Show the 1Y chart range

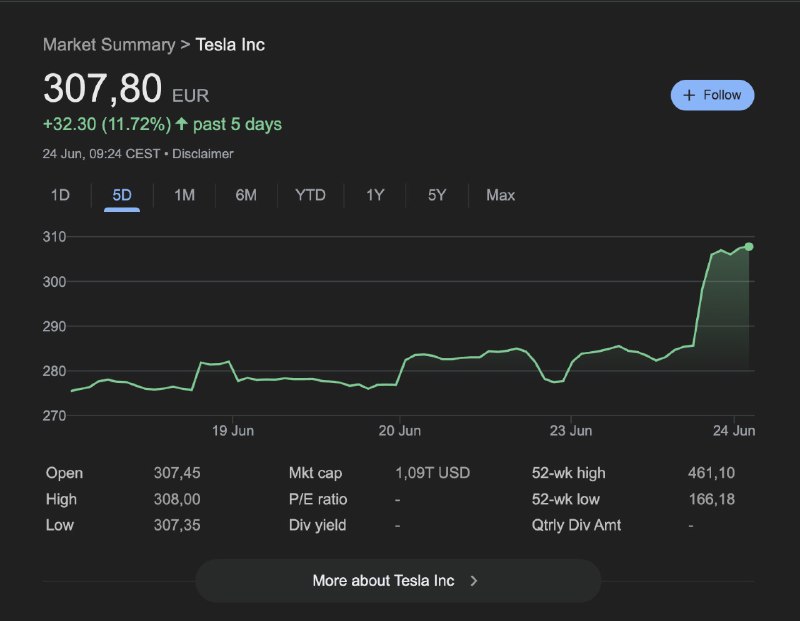tap(375, 195)
